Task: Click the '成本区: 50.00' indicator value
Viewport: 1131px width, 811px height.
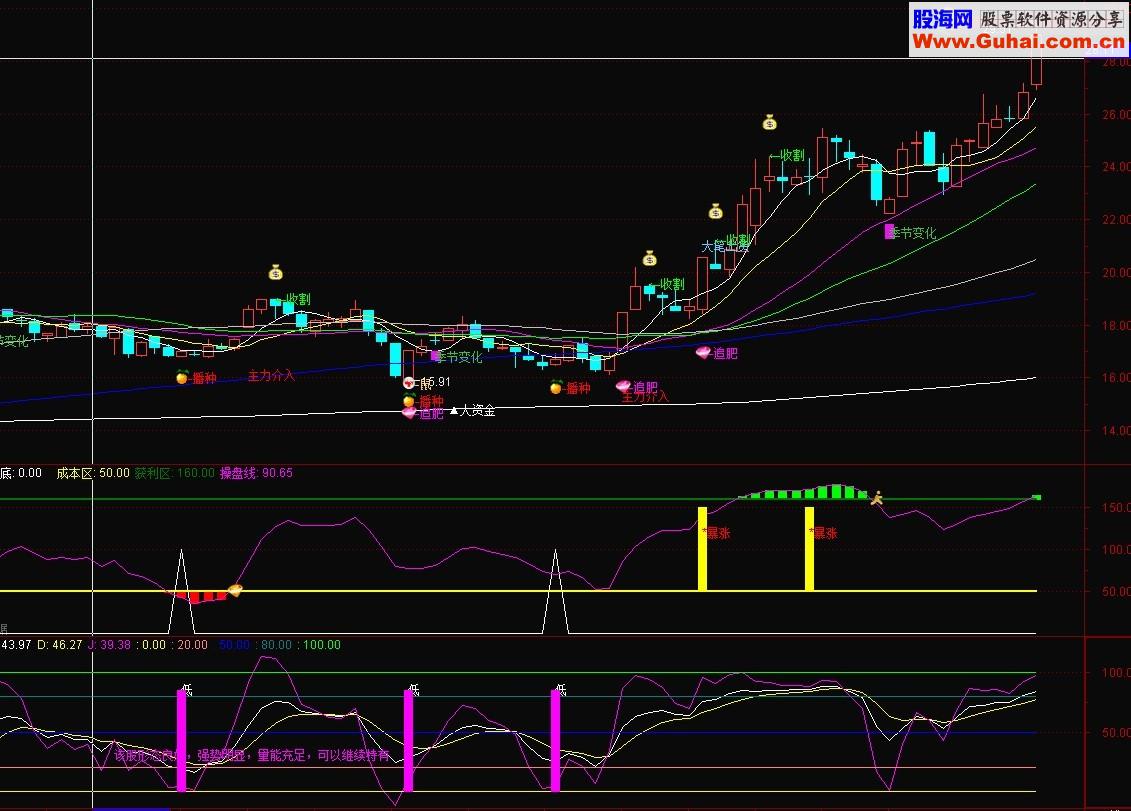Action: (x=93, y=473)
